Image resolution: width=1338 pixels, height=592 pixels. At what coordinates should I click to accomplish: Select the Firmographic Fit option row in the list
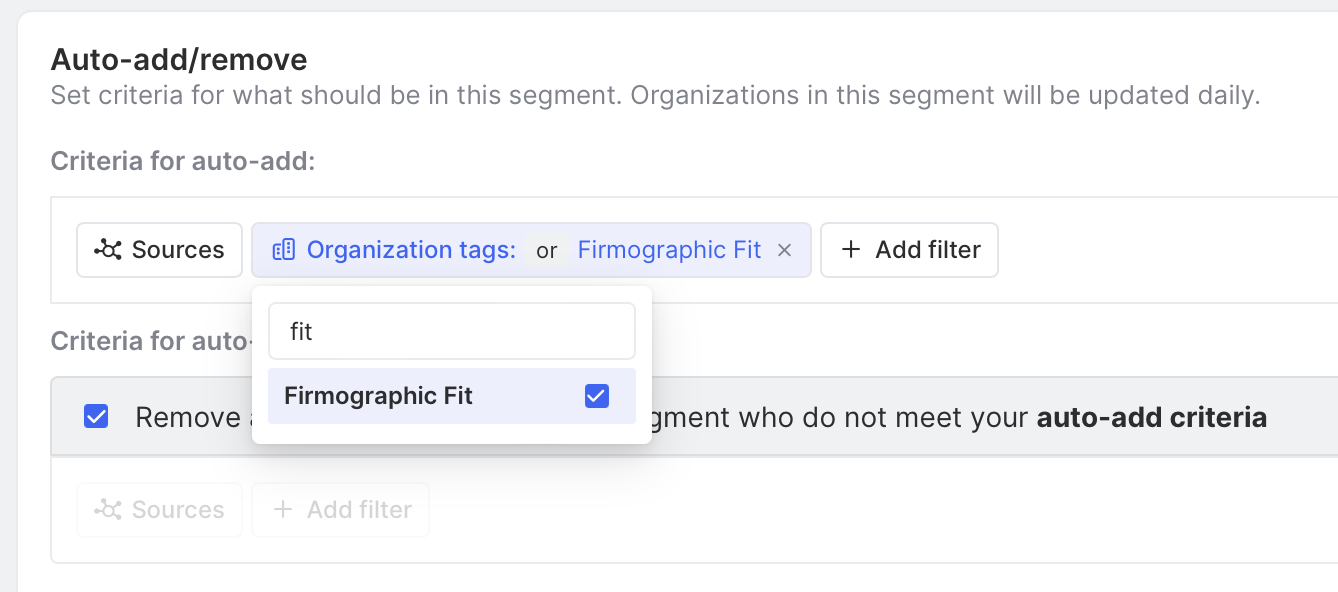(379, 396)
